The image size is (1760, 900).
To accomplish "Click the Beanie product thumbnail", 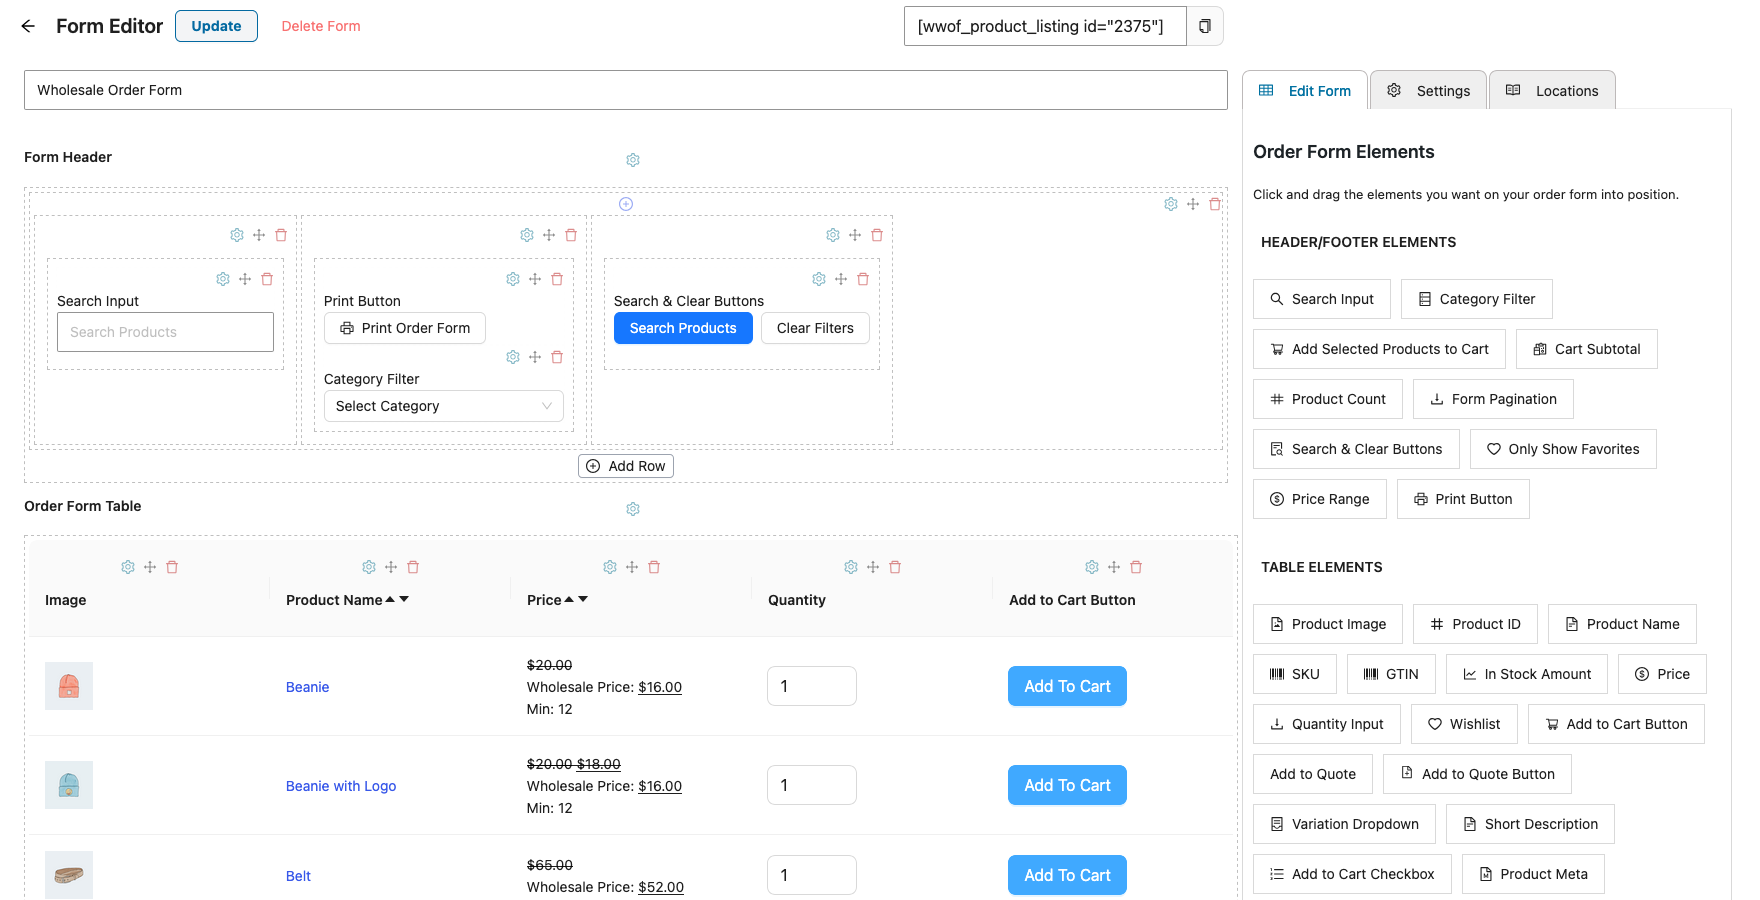I will click(x=69, y=686).
